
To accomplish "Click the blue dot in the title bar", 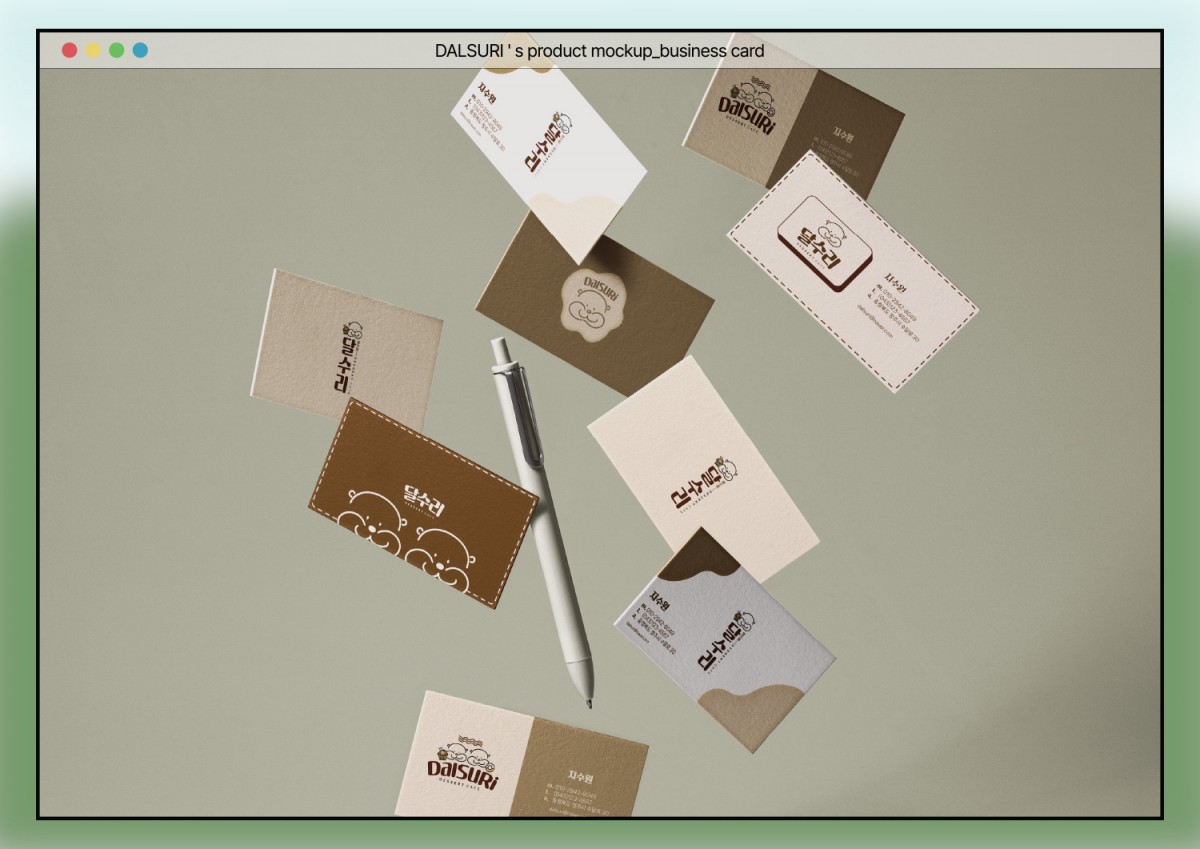I will [x=140, y=50].
